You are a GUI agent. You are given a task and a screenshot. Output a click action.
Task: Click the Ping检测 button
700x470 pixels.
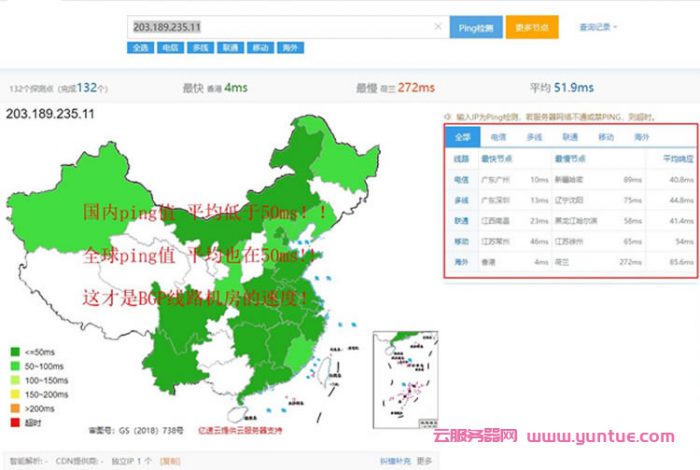pyautogui.click(x=475, y=27)
